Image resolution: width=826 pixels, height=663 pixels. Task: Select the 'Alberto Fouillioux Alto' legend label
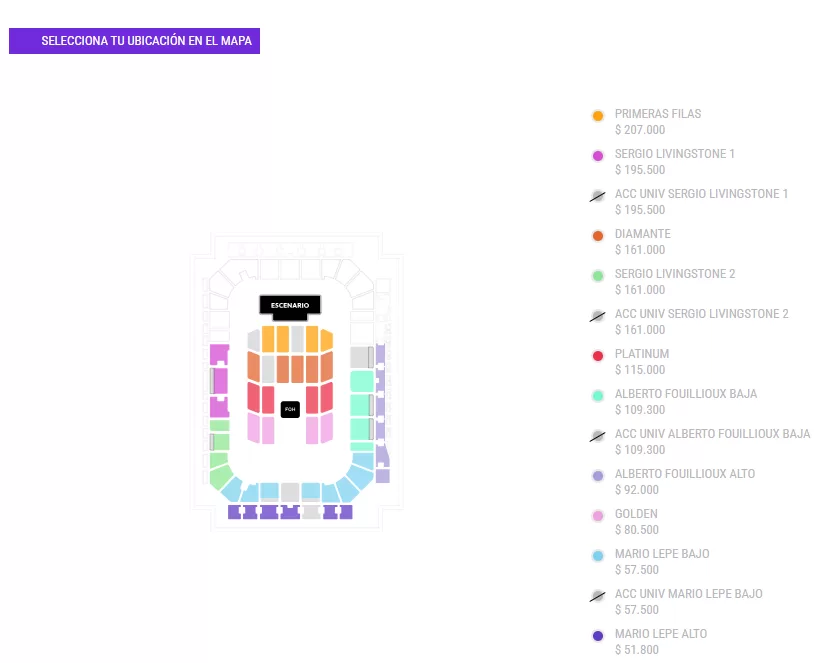[684, 474]
